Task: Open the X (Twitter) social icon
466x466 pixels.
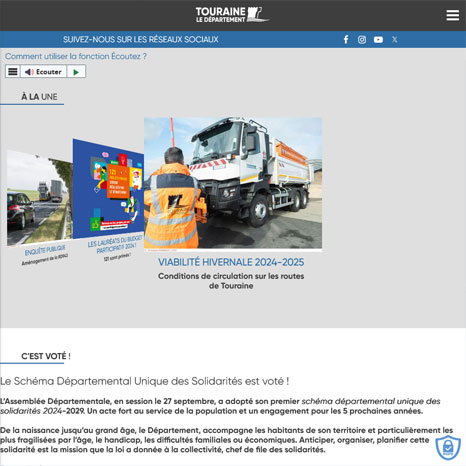Action: [x=395, y=40]
